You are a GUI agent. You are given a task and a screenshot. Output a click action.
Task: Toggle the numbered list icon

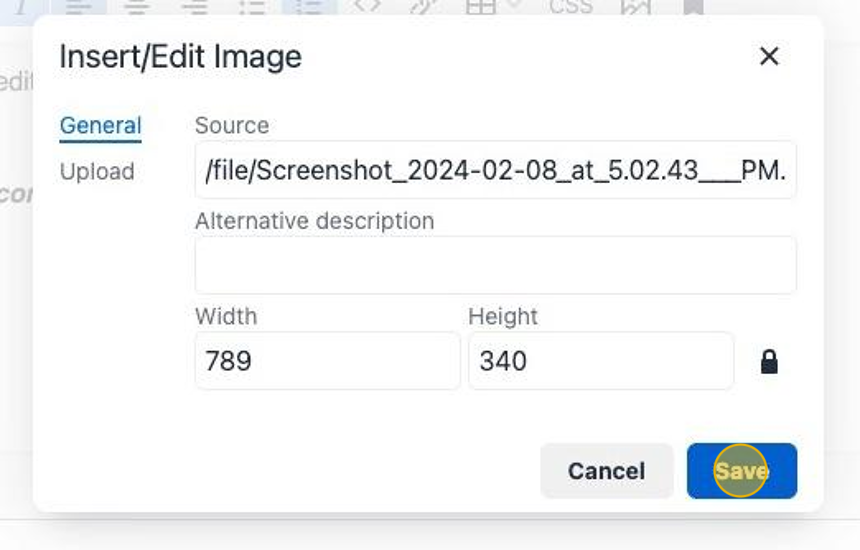point(310,6)
